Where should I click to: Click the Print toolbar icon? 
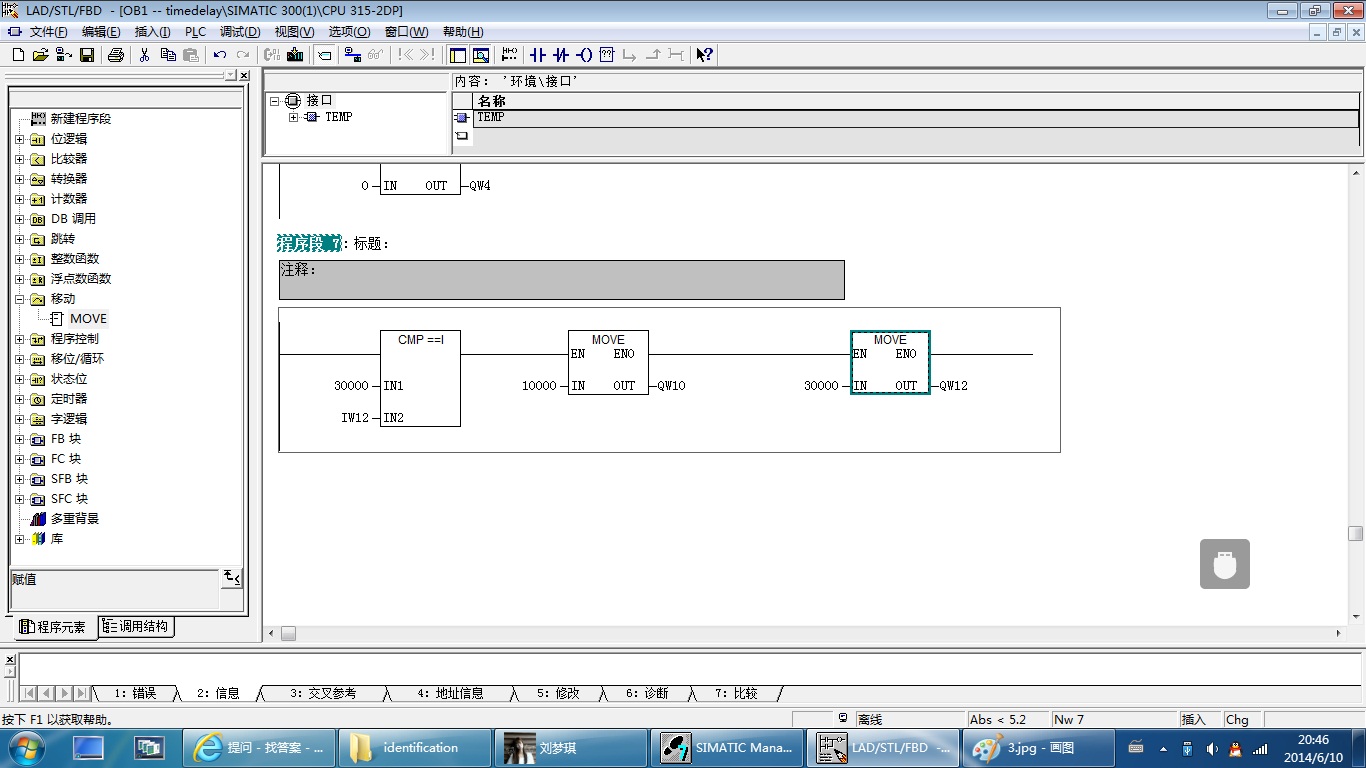point(115,55)
